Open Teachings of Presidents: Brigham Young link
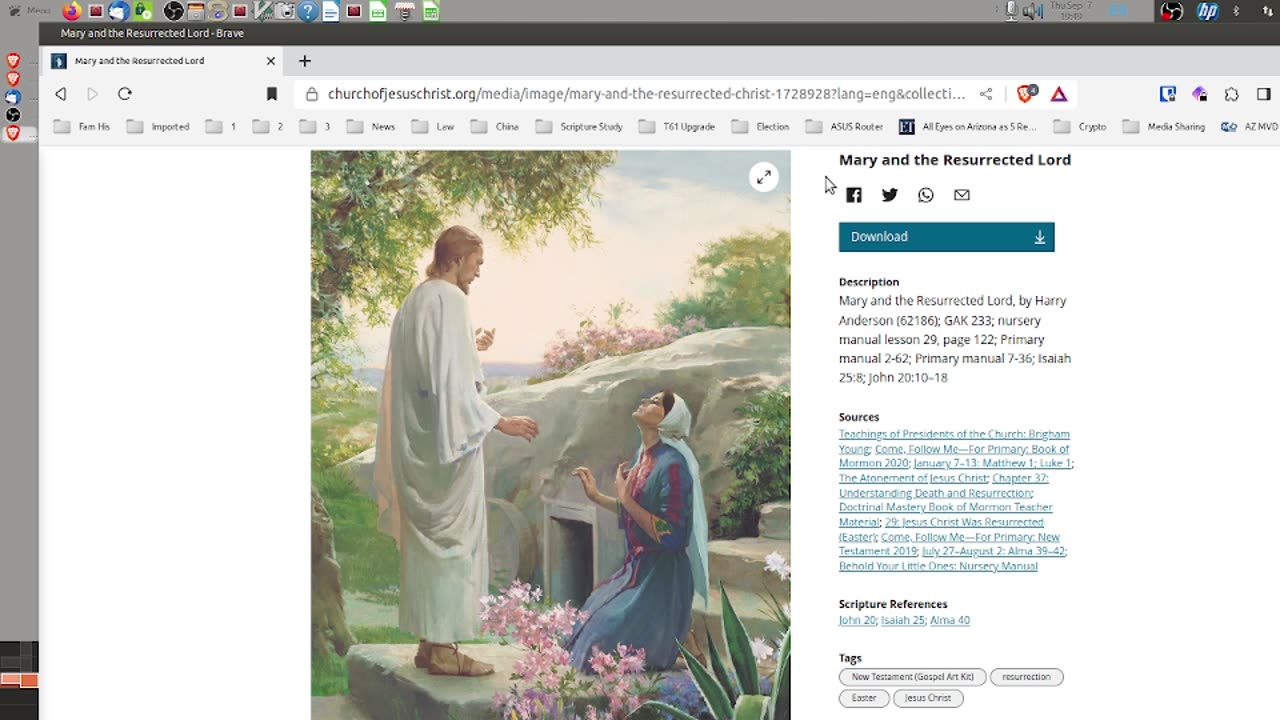This screenshot has width=1280, height=720. [x=954, y=434]
